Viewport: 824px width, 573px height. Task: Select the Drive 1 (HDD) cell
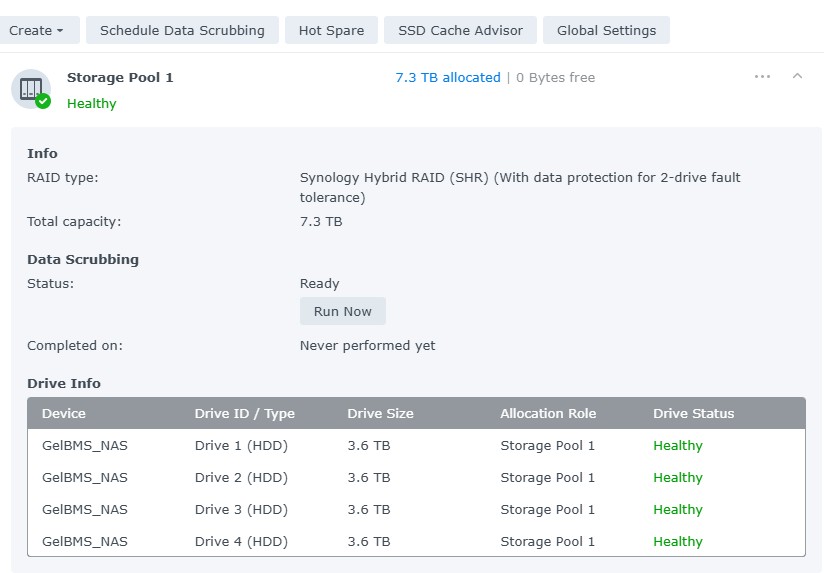coord(241,446)
